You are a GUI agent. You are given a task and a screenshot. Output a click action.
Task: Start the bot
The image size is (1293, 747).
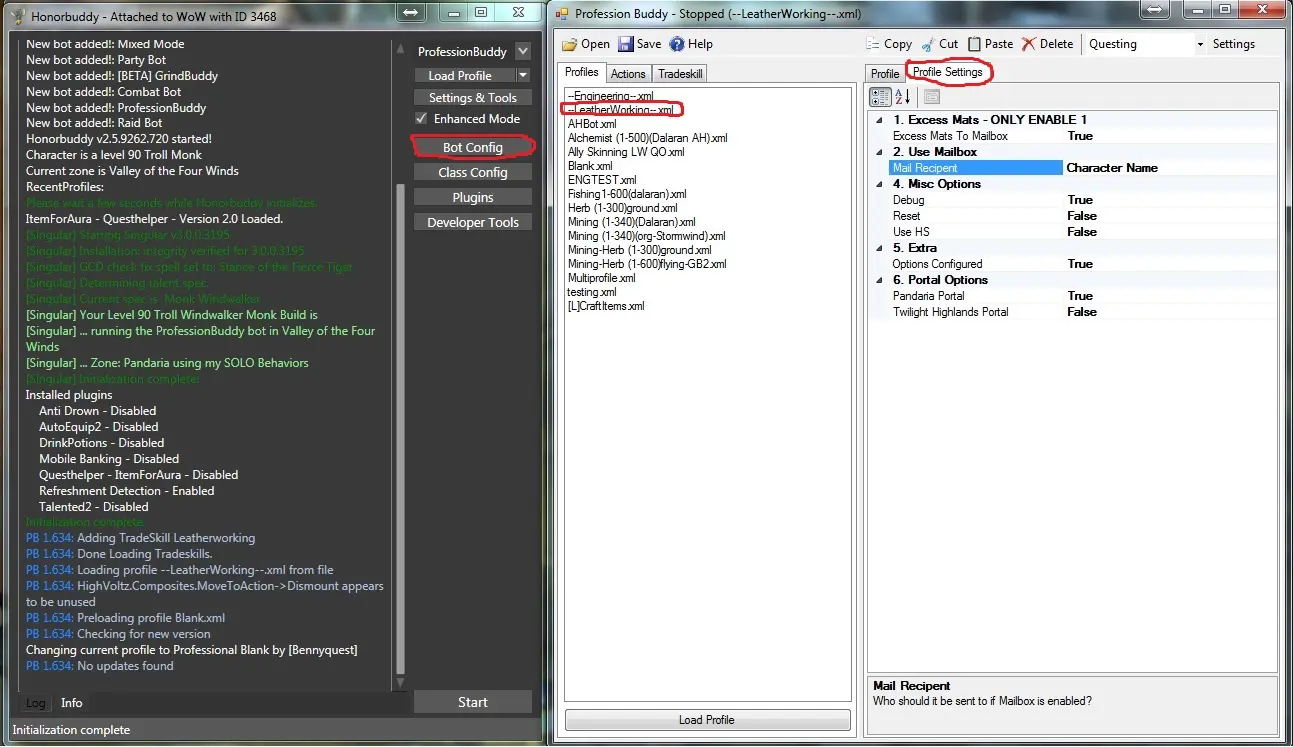point(473,702)
